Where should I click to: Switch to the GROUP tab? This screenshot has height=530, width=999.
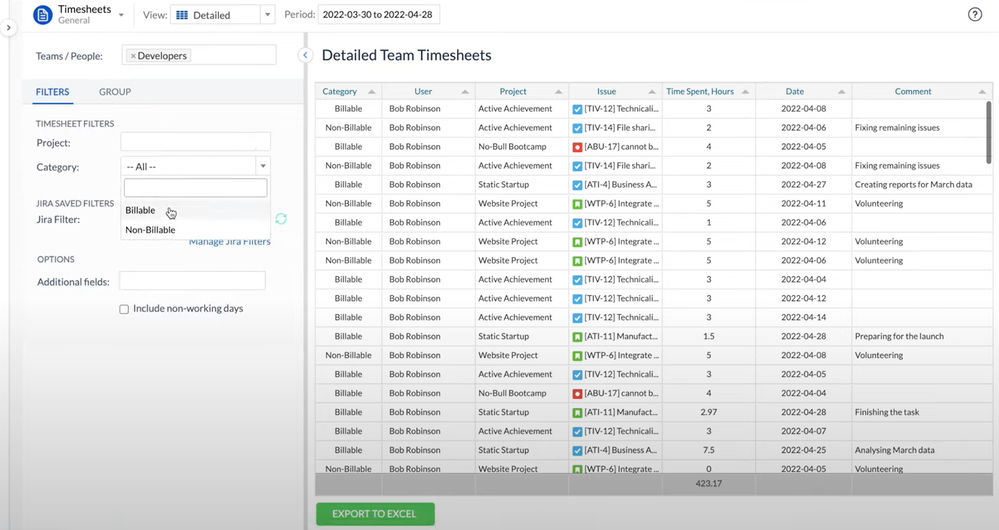[115, 92]
